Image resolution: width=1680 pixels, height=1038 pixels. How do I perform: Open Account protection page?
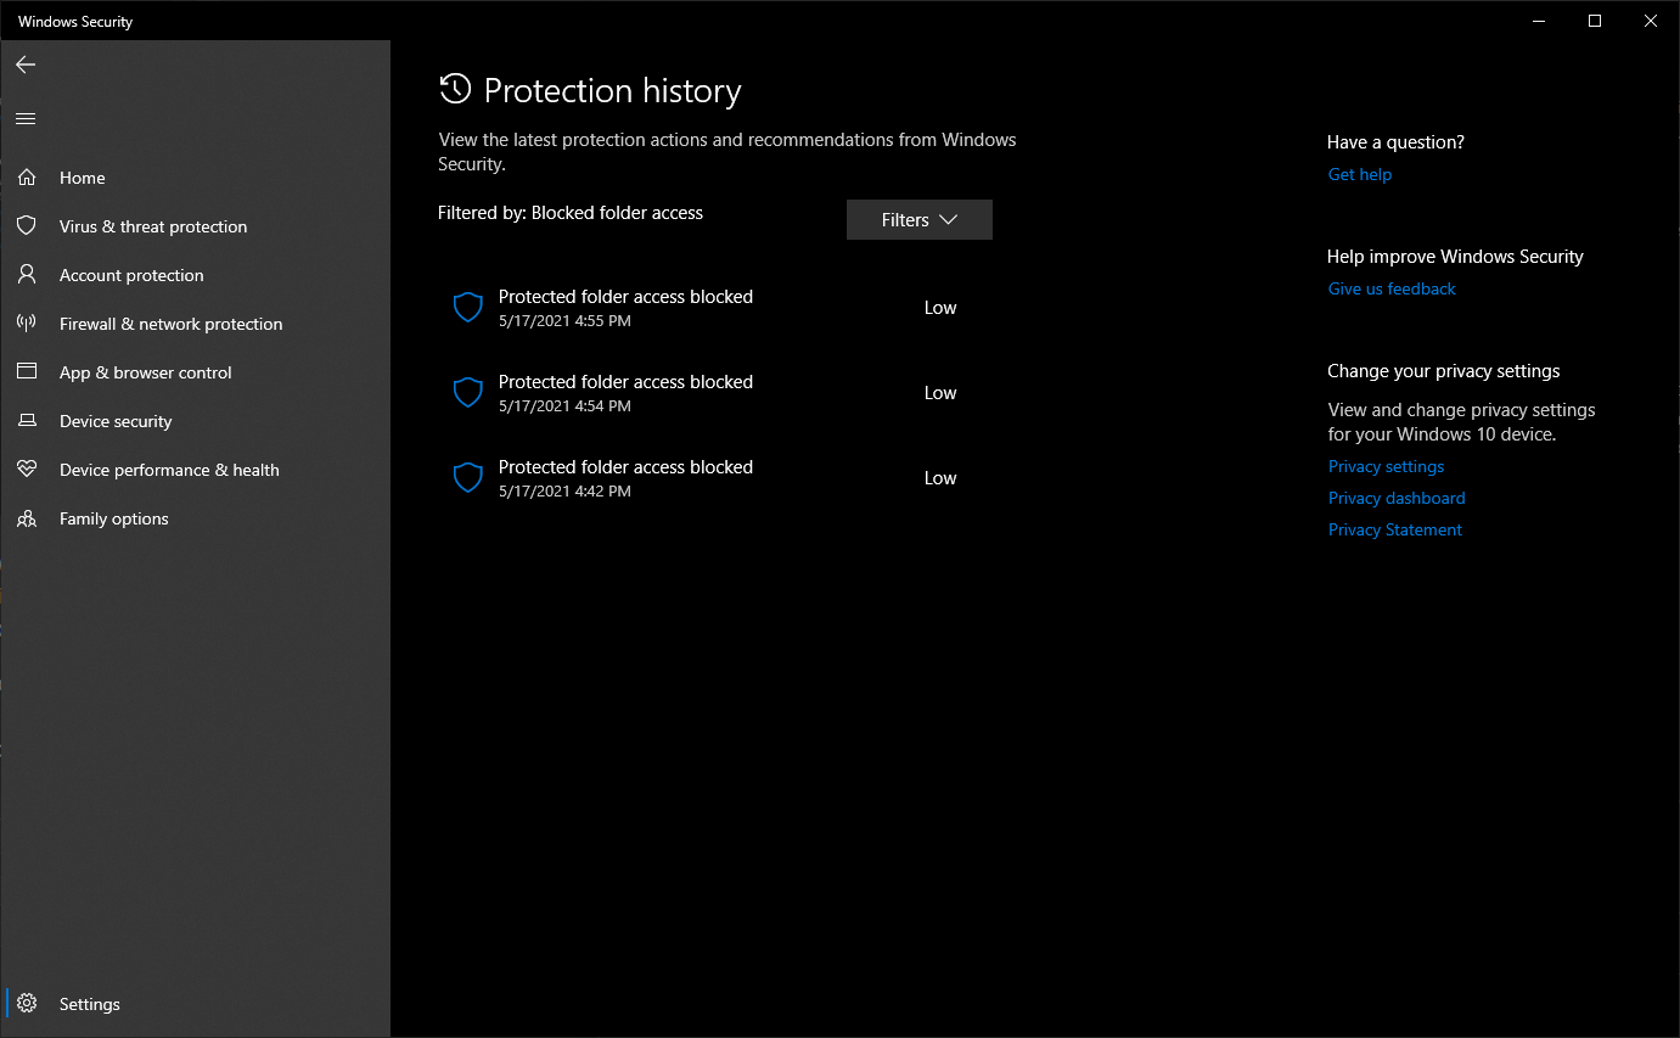tap(195, 275)
